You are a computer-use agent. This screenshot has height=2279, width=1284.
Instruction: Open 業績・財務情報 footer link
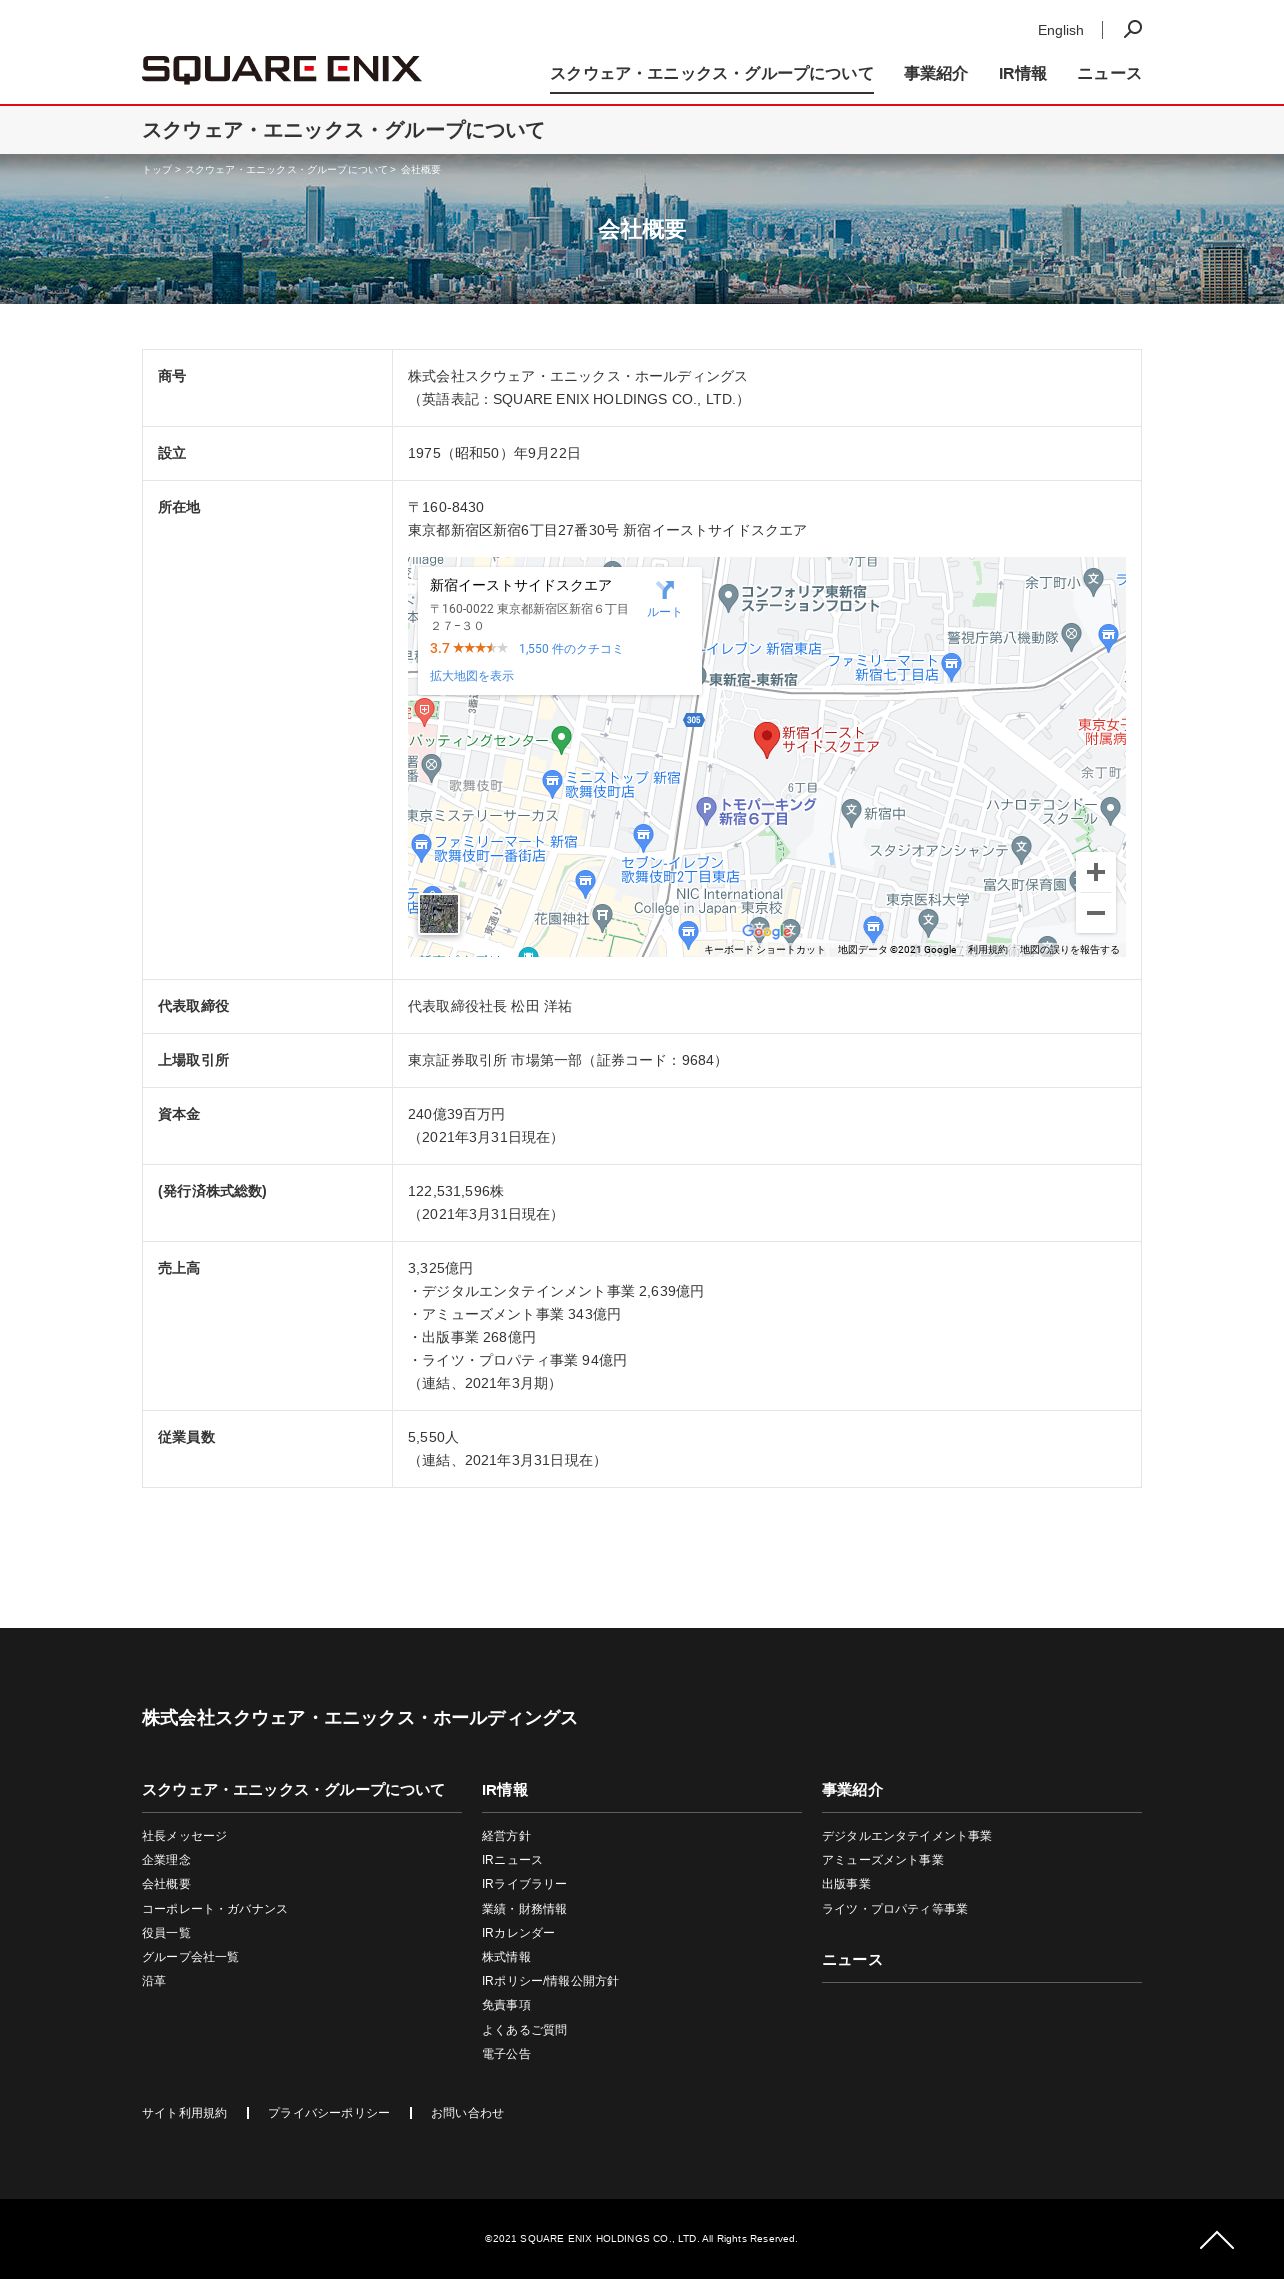pos(524,1909)
